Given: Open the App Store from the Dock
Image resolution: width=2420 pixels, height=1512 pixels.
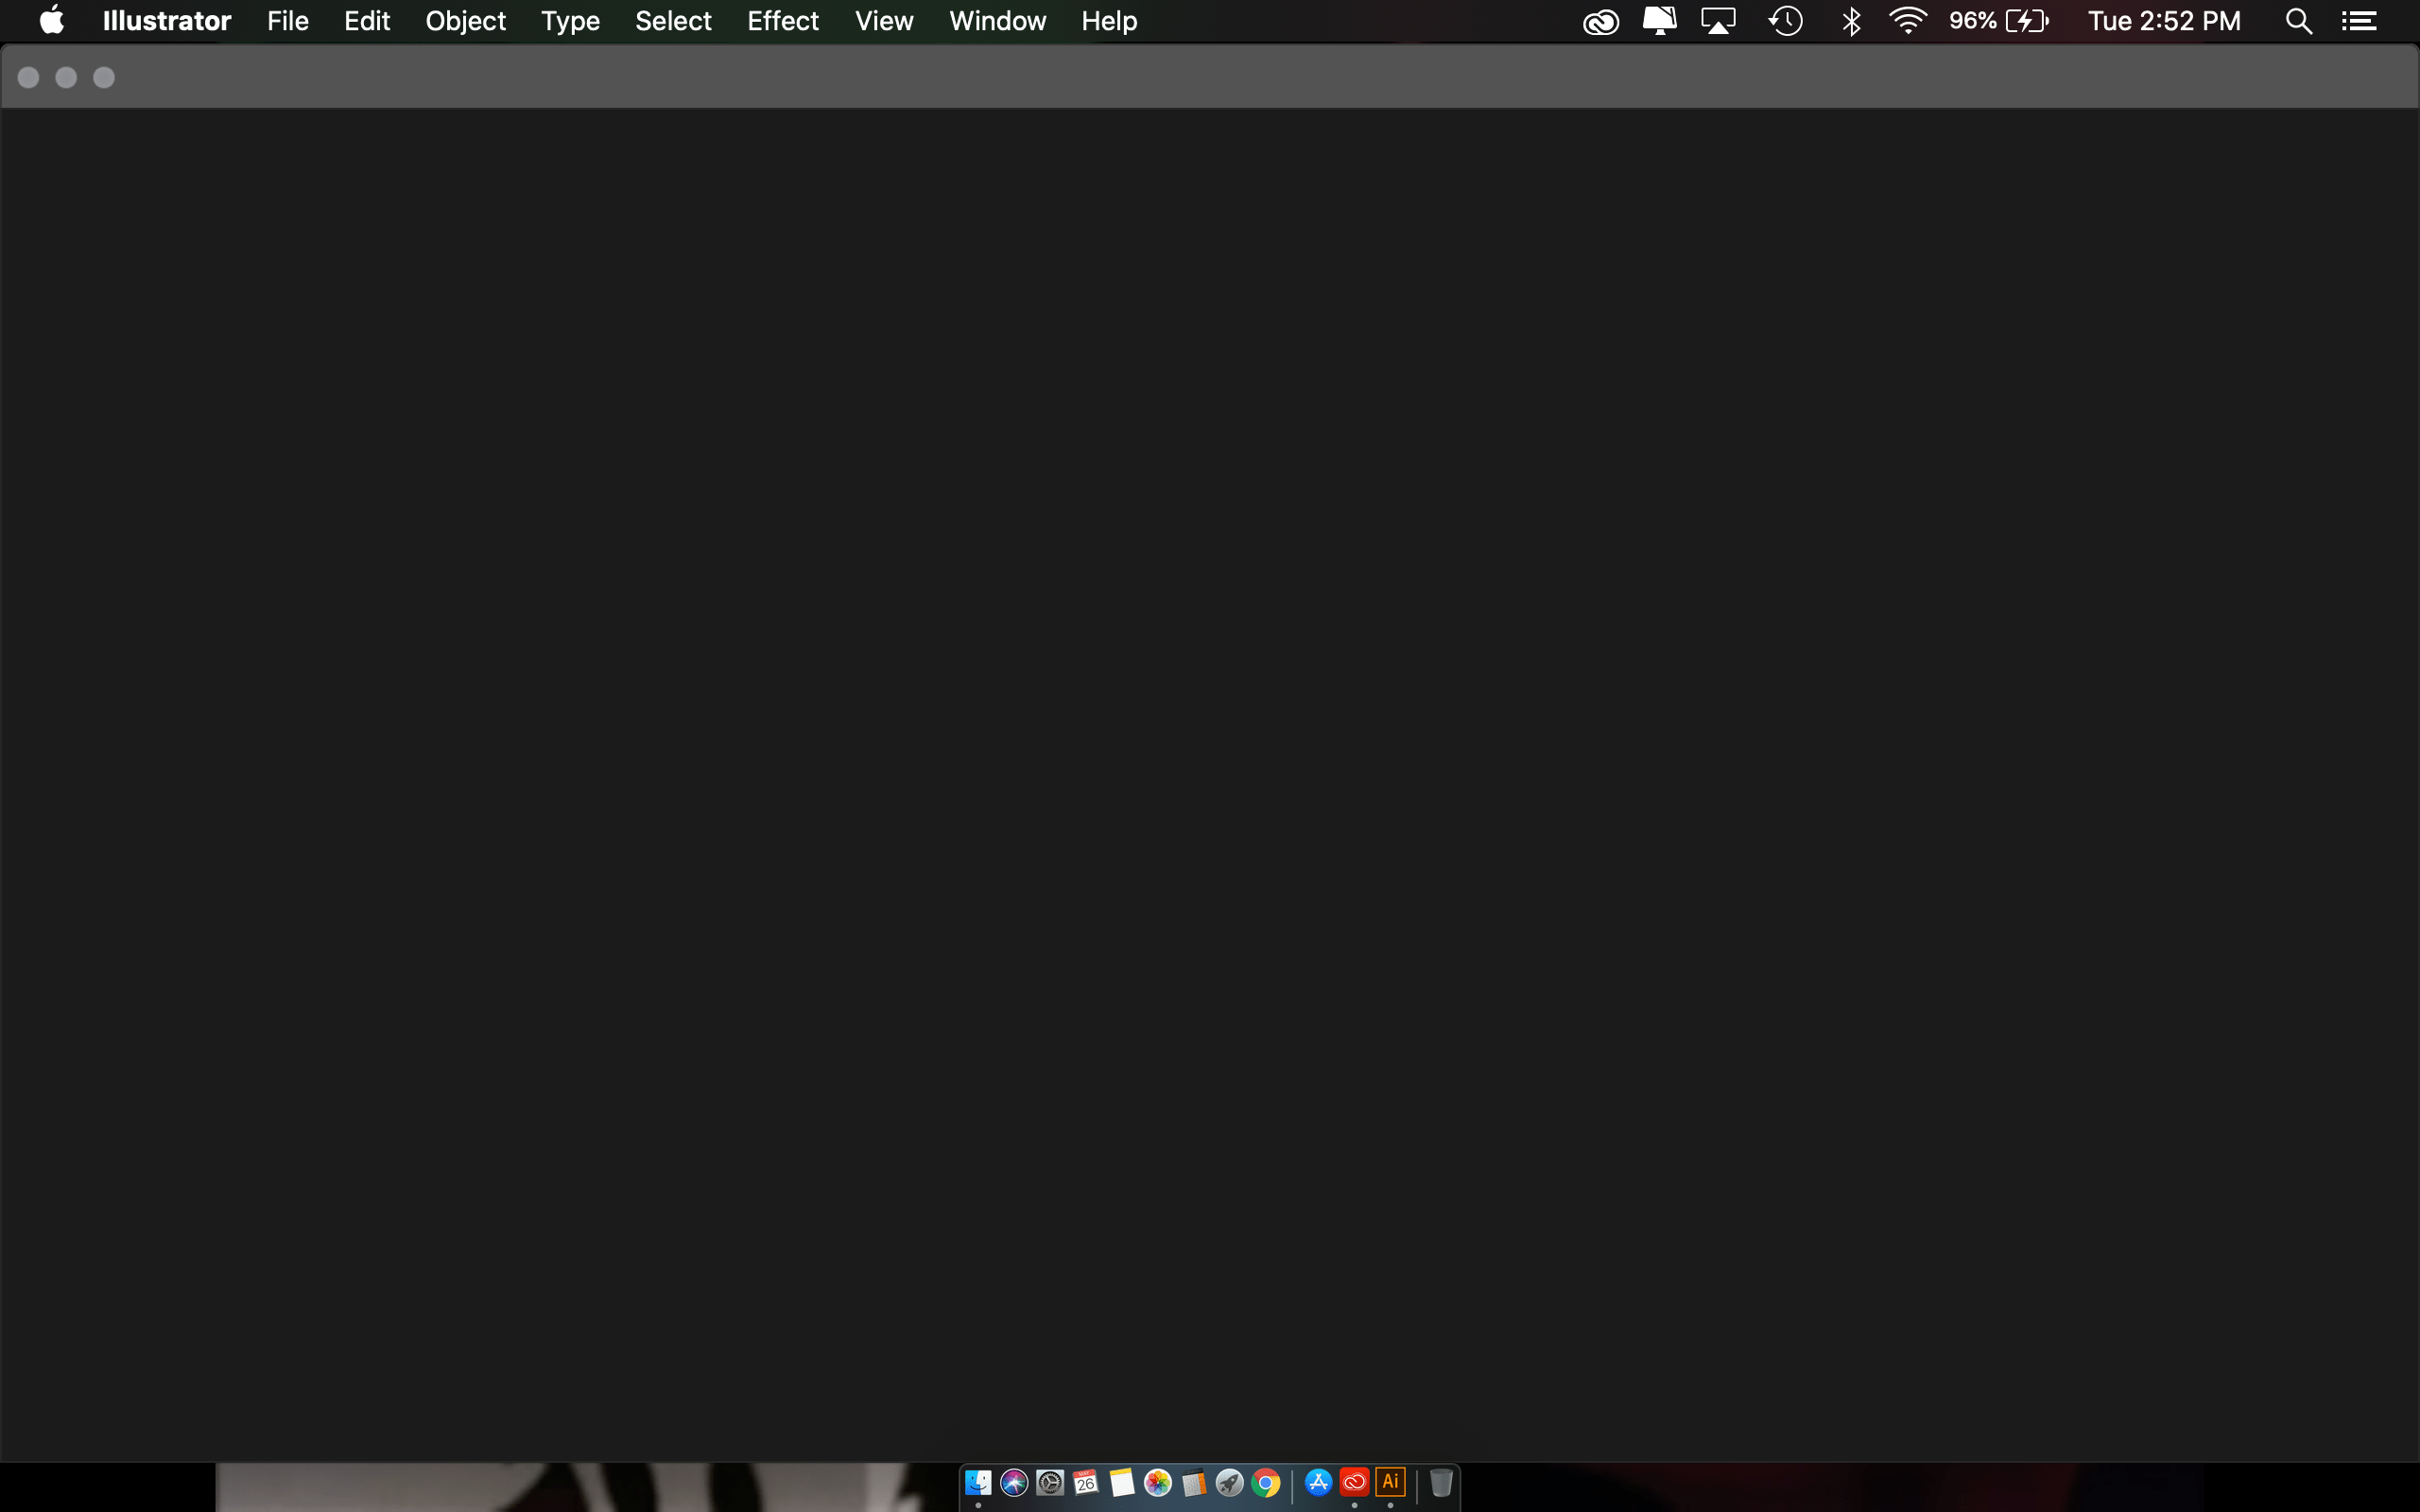Looking at the screenshot, I should pyautogui.click(x=1319, y=1484).
